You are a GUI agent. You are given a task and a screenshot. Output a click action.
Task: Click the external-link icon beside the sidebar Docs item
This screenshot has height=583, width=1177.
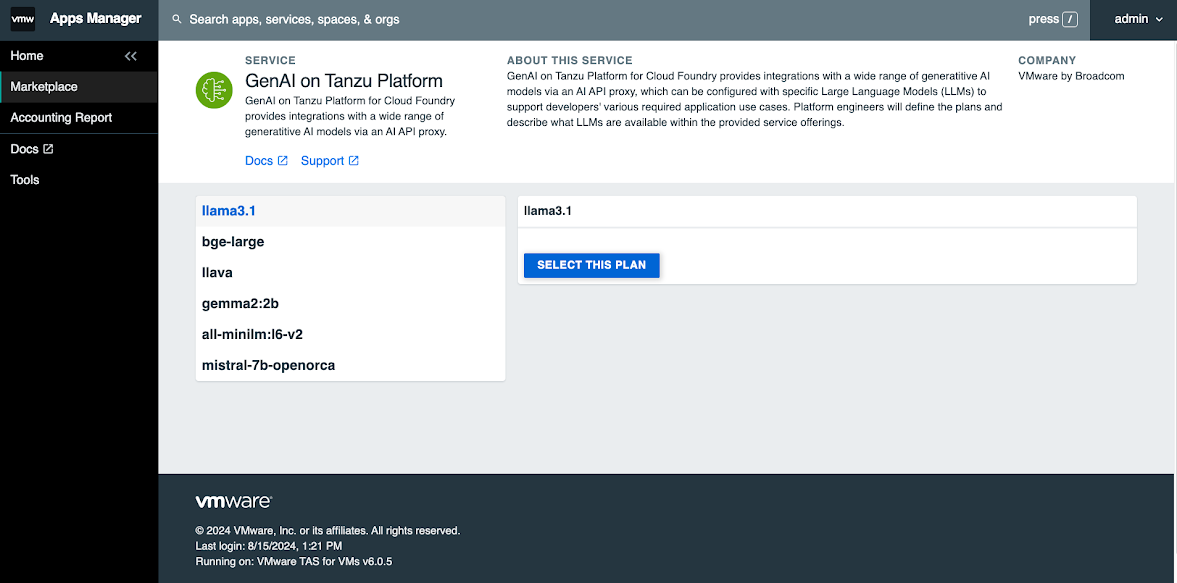point(48,149)
